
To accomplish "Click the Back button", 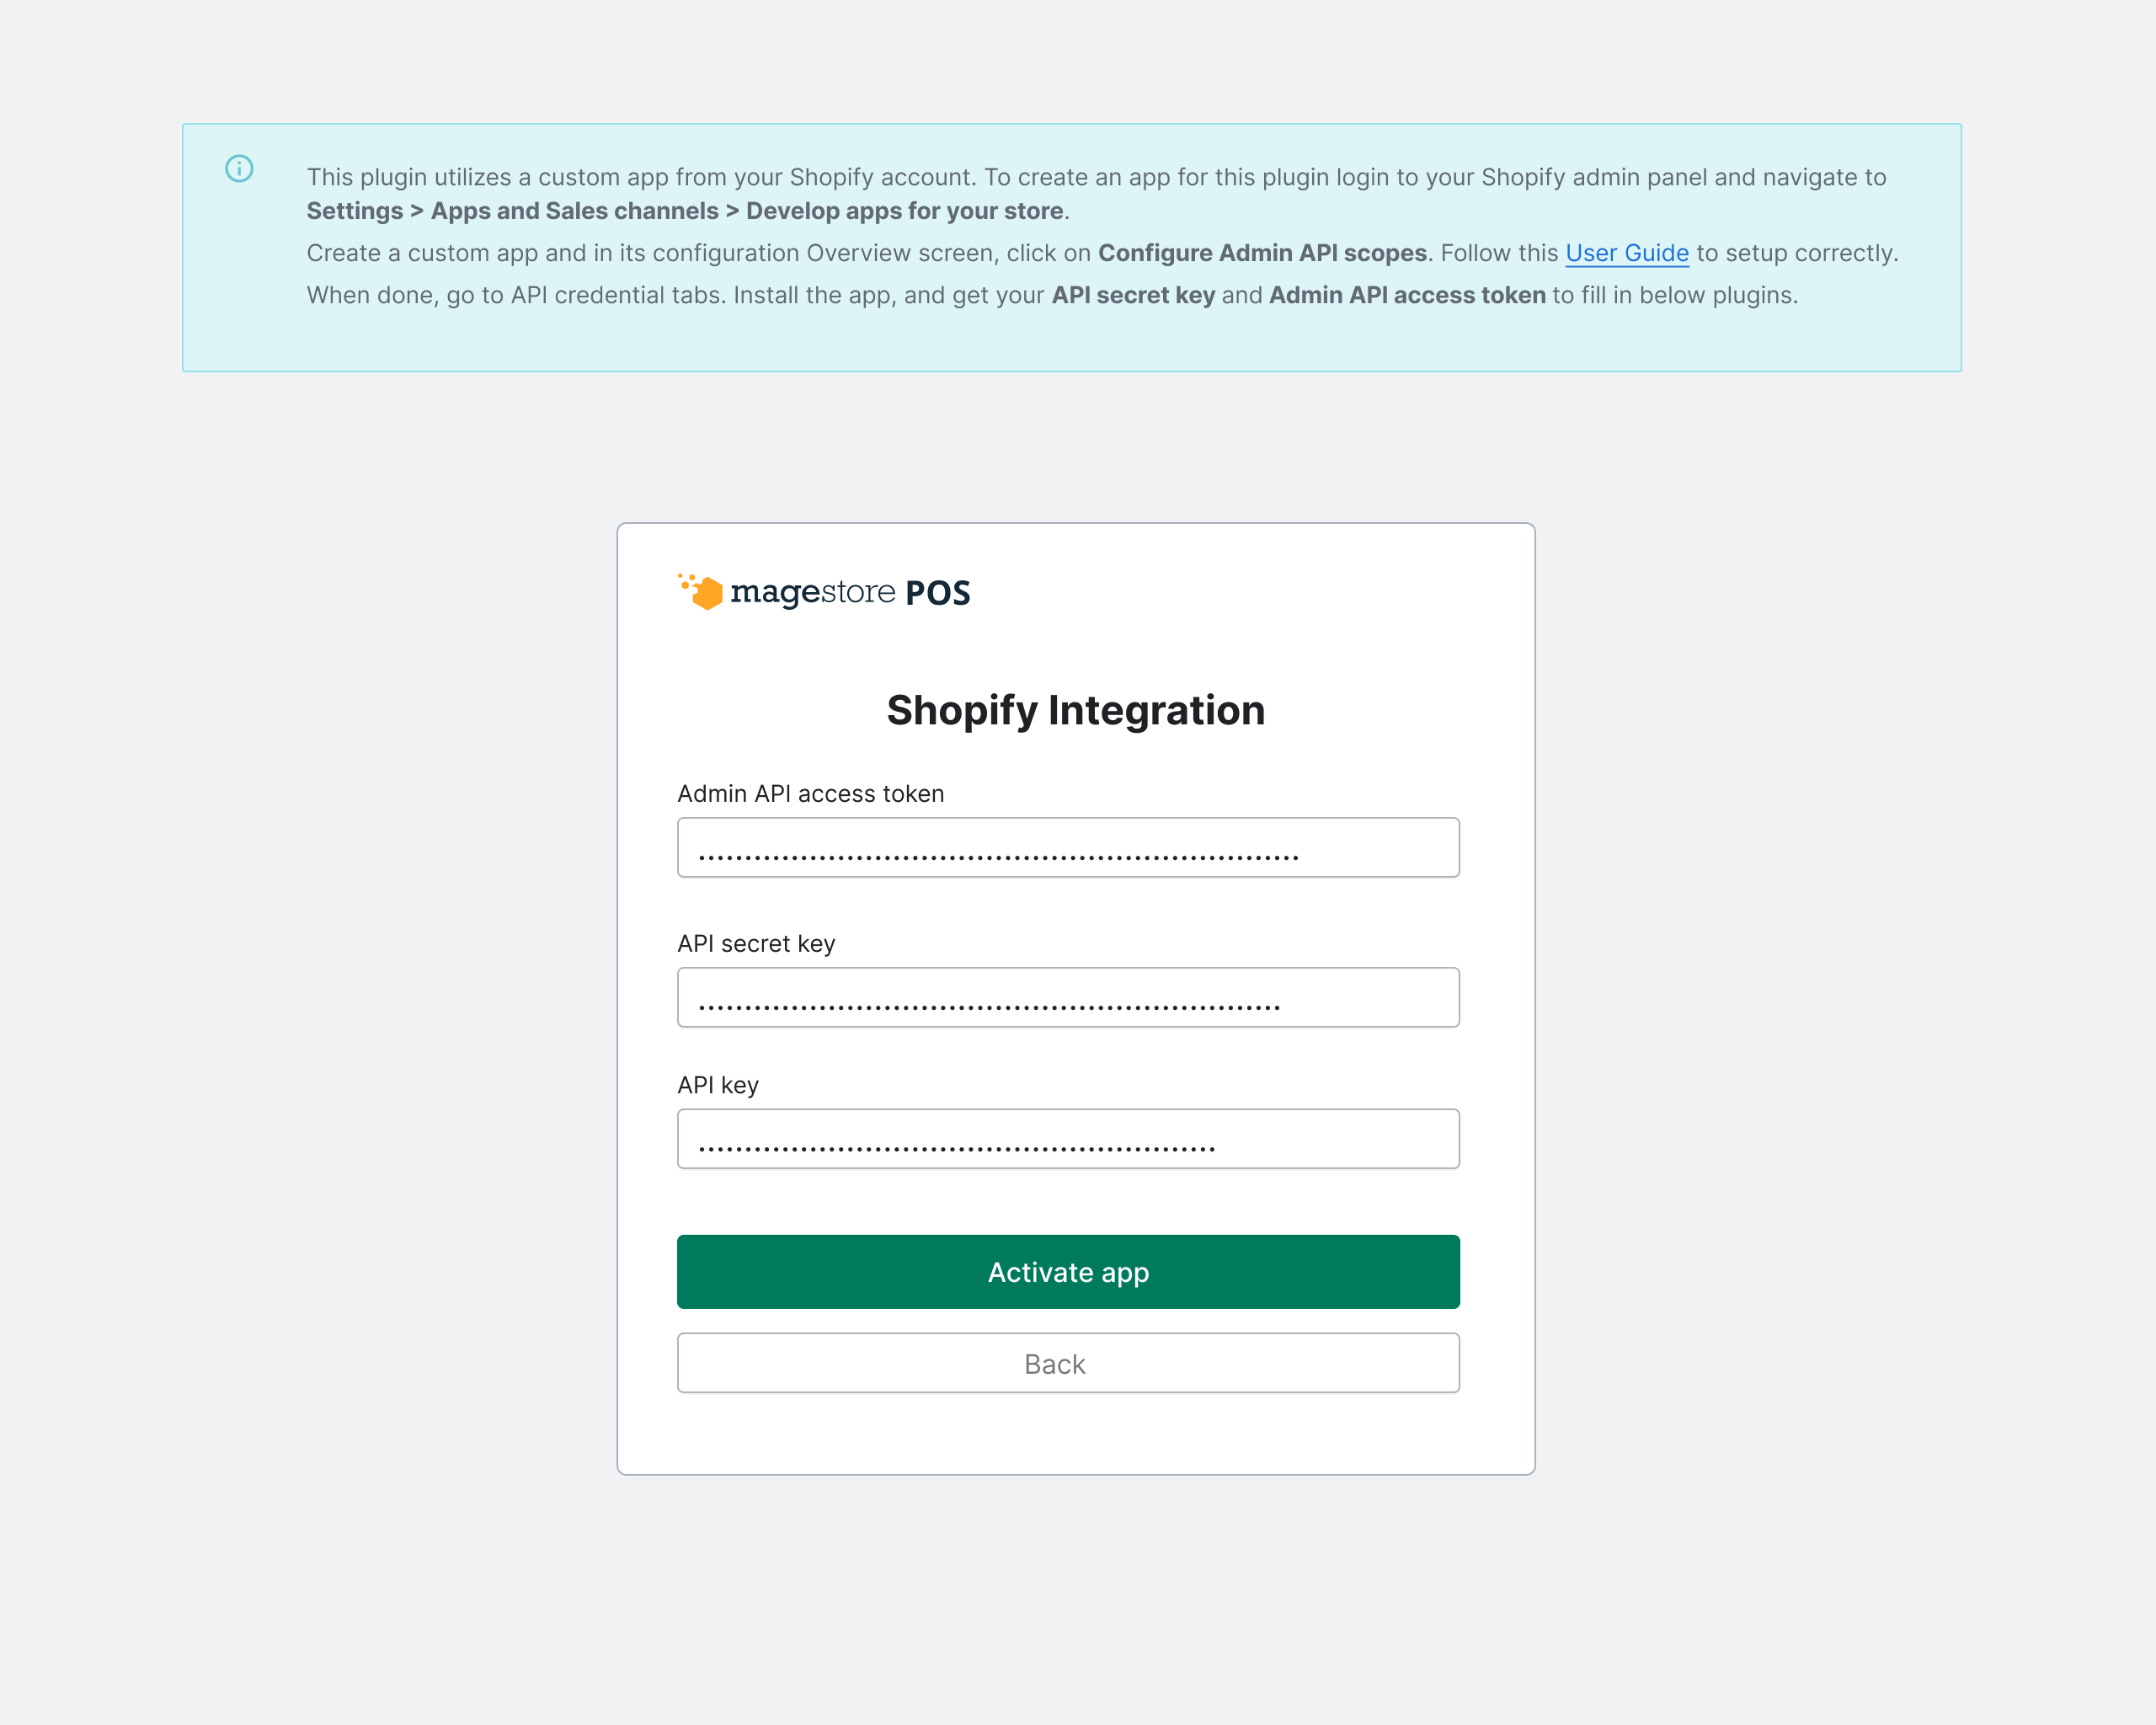I will click(x=1068, y=1363).
